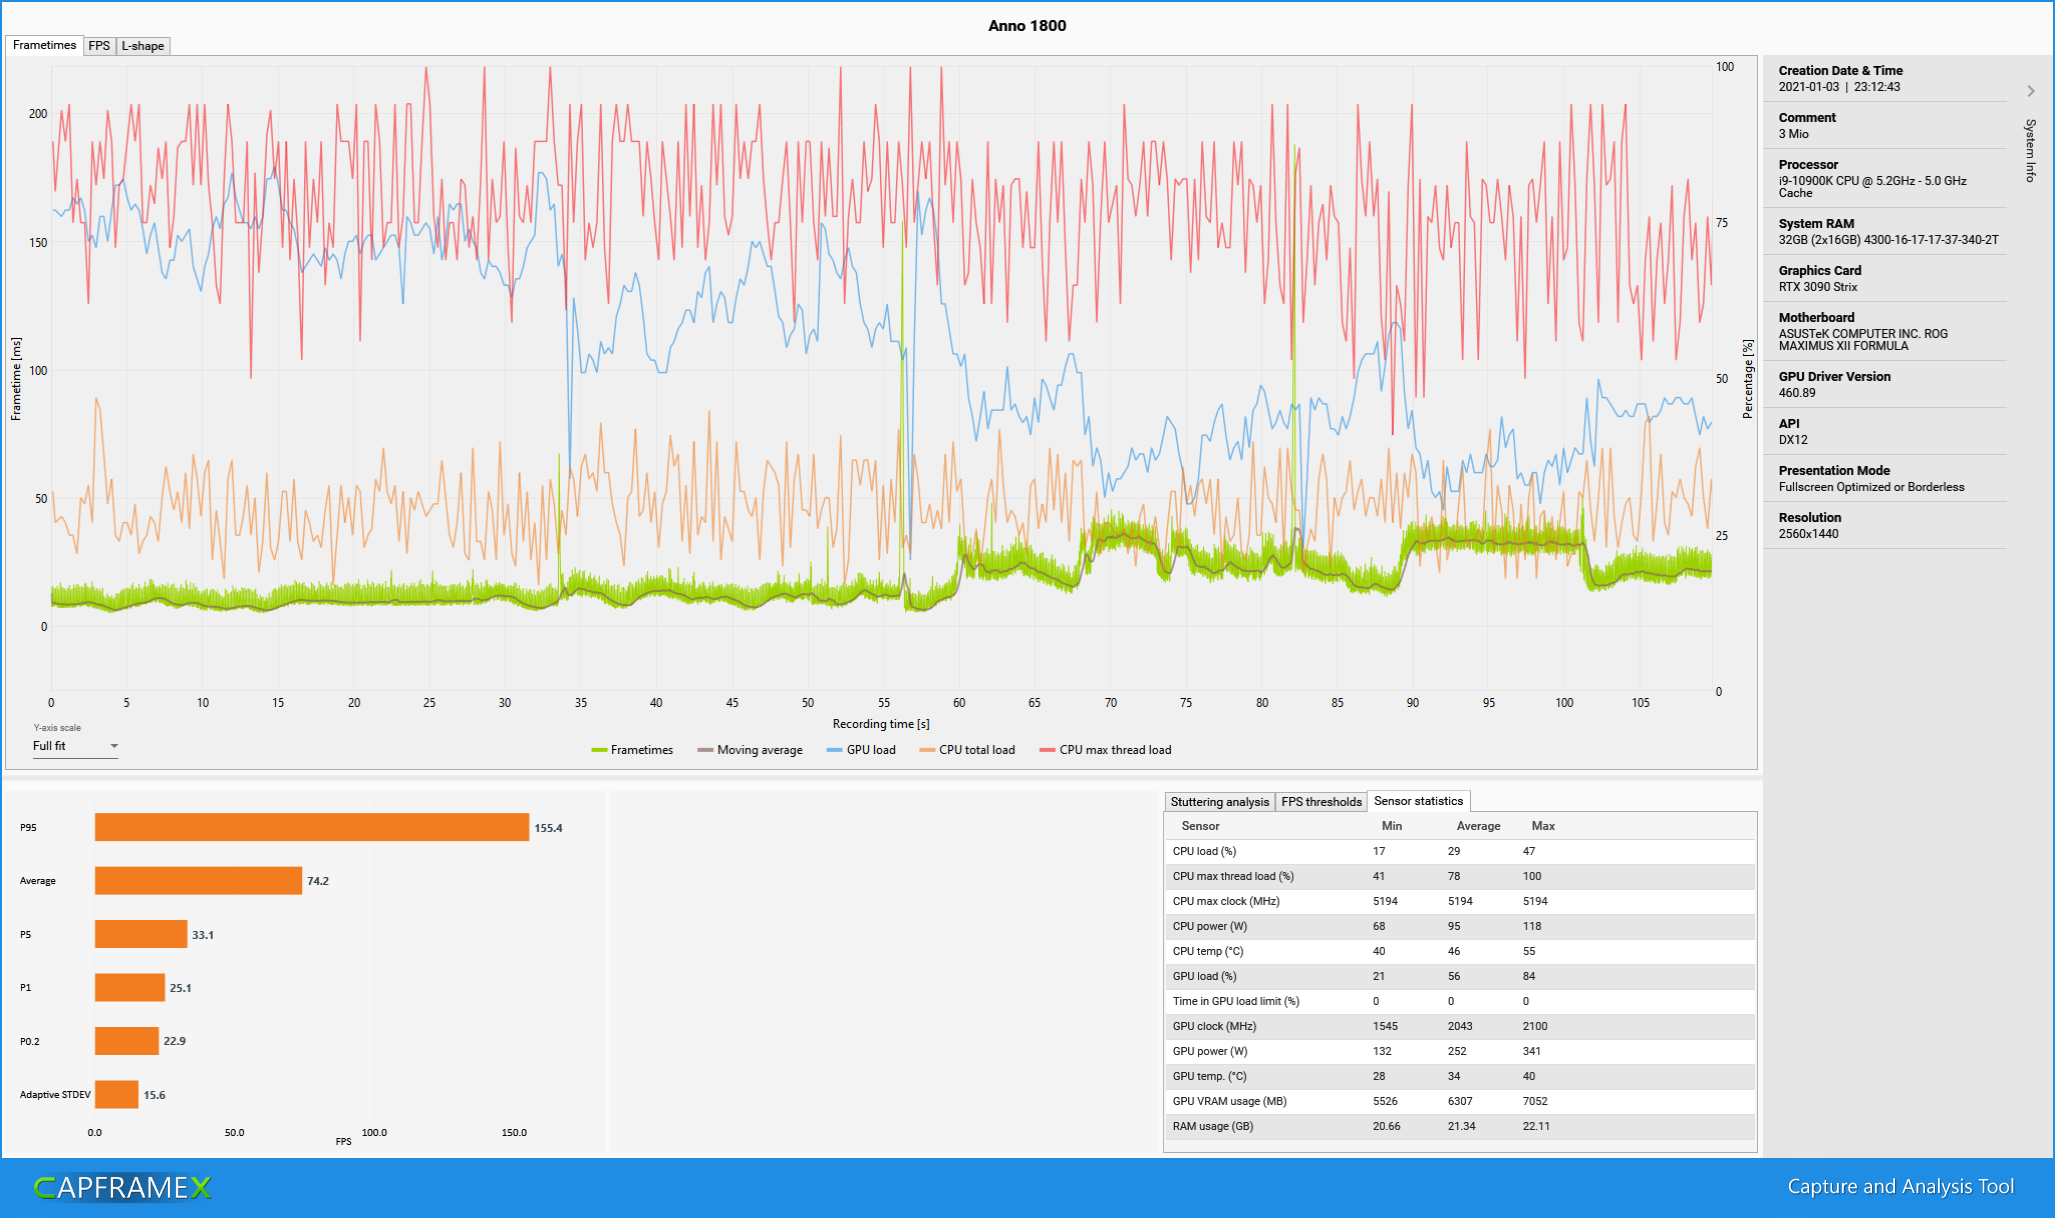Click the P95 orange bar
Image resolution: width=2055 pixels, height=1218 pixels.
[312, 827]
